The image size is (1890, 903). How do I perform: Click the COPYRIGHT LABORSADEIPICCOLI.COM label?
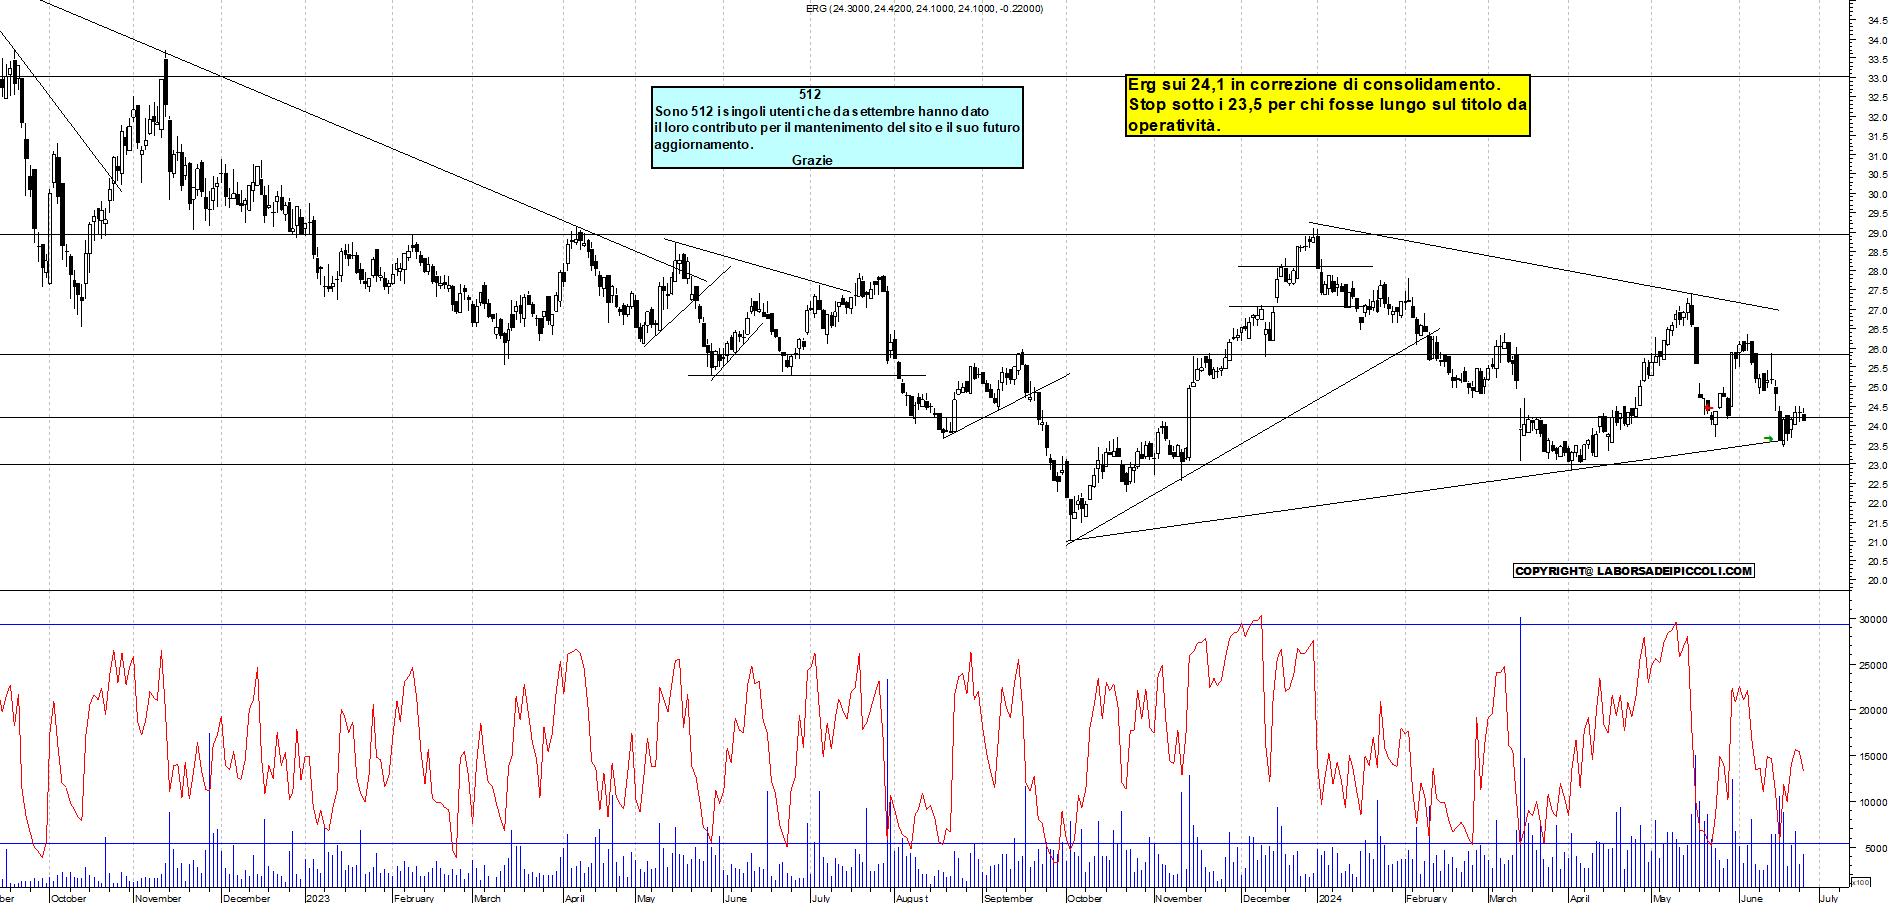[1634, 571]
